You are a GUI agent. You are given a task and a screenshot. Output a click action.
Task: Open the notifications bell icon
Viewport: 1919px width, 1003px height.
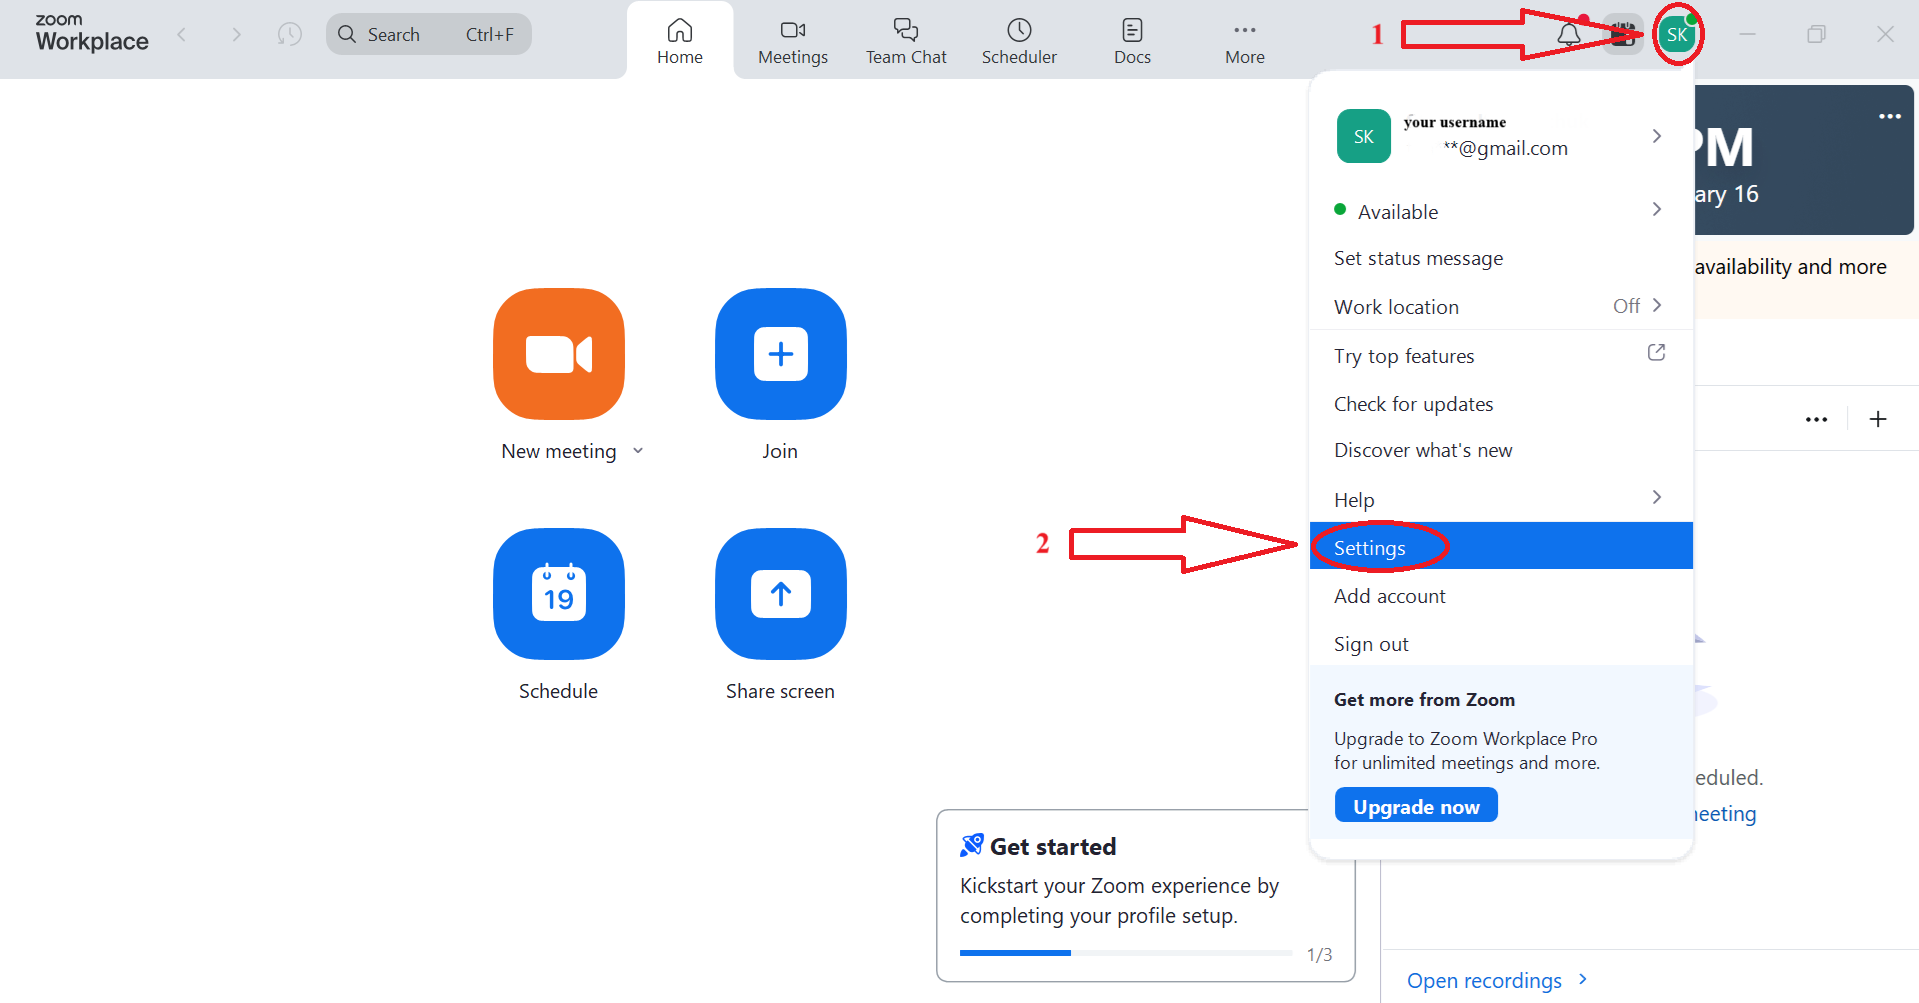1568,35
